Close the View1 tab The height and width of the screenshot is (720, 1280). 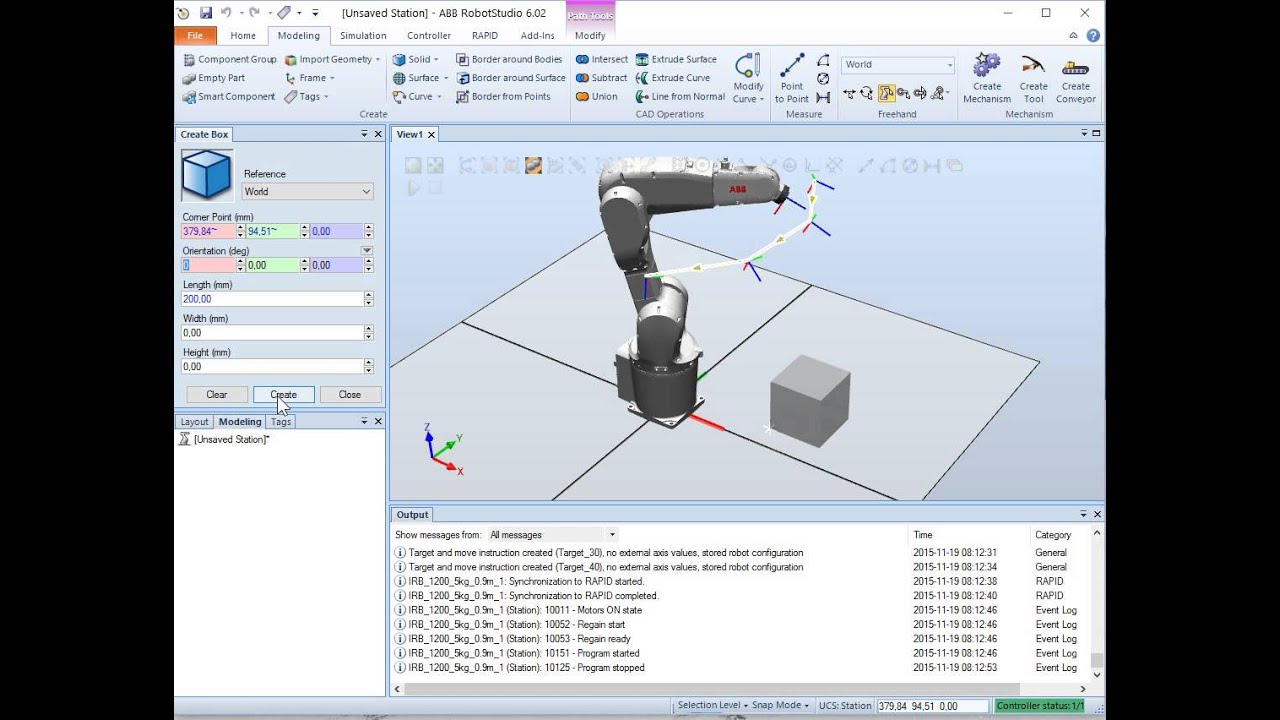pos(432,134)
